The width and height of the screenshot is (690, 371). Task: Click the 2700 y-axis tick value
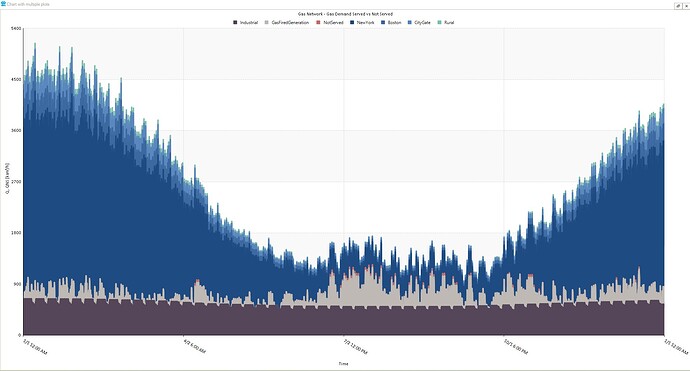point(16,182)
